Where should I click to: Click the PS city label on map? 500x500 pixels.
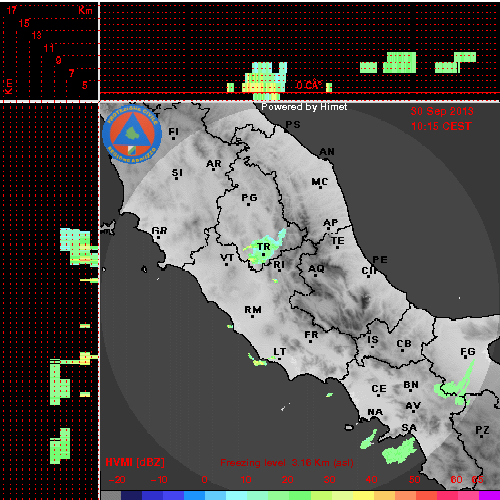293,125
